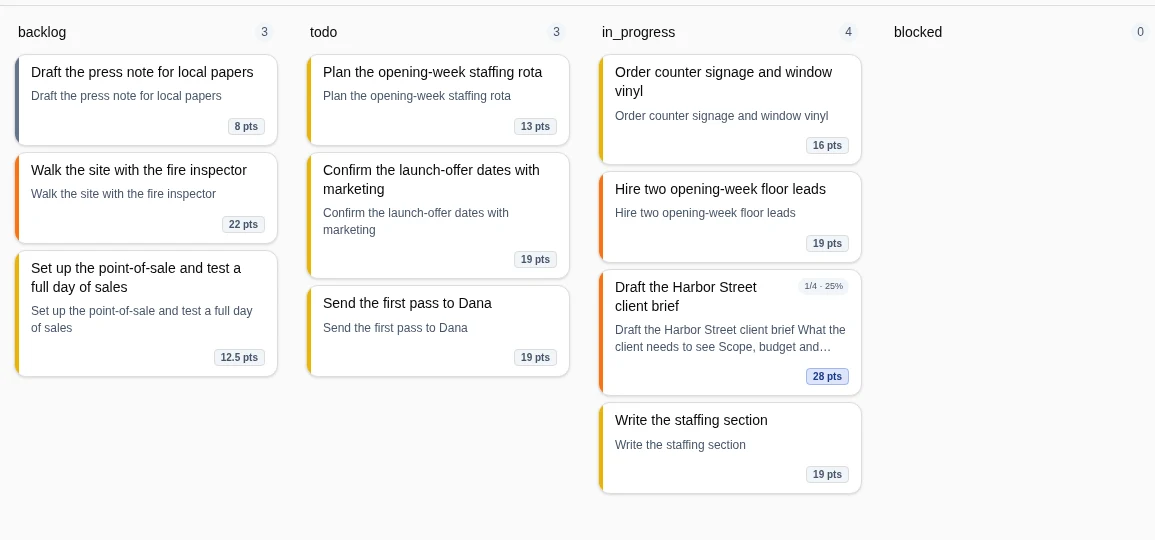
Task: Open the point-of-sale setup card
Action: coord(146,314)
